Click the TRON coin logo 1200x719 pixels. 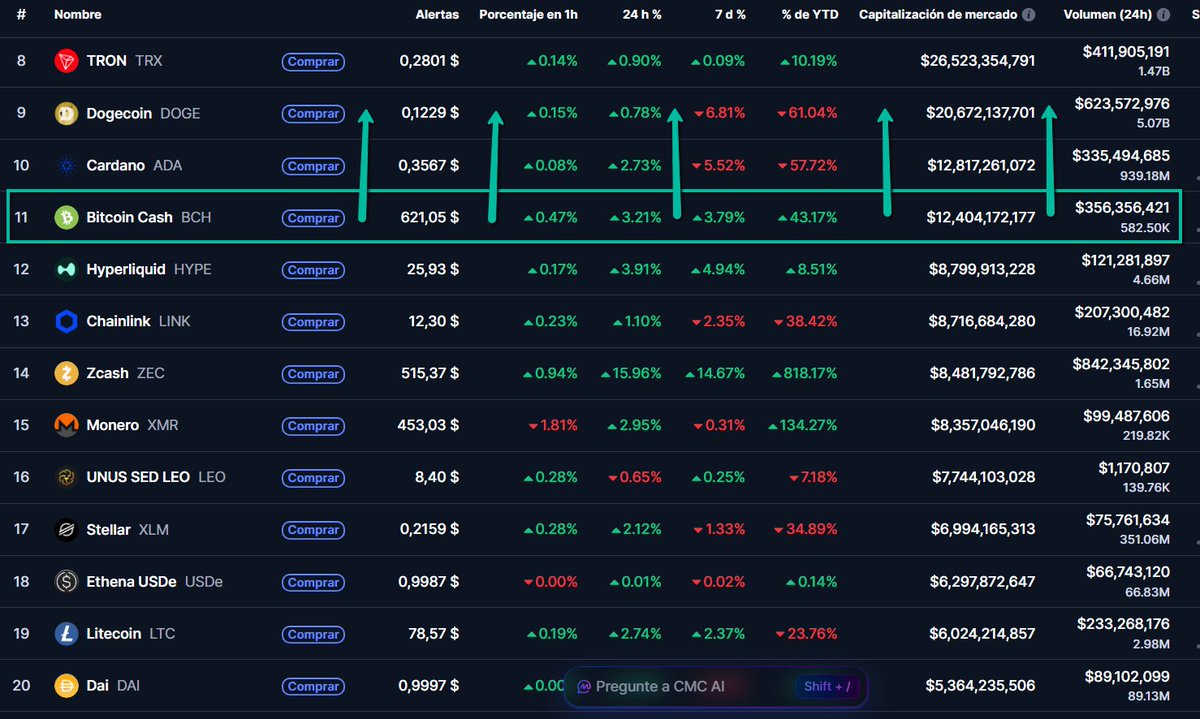pos(66,61)
